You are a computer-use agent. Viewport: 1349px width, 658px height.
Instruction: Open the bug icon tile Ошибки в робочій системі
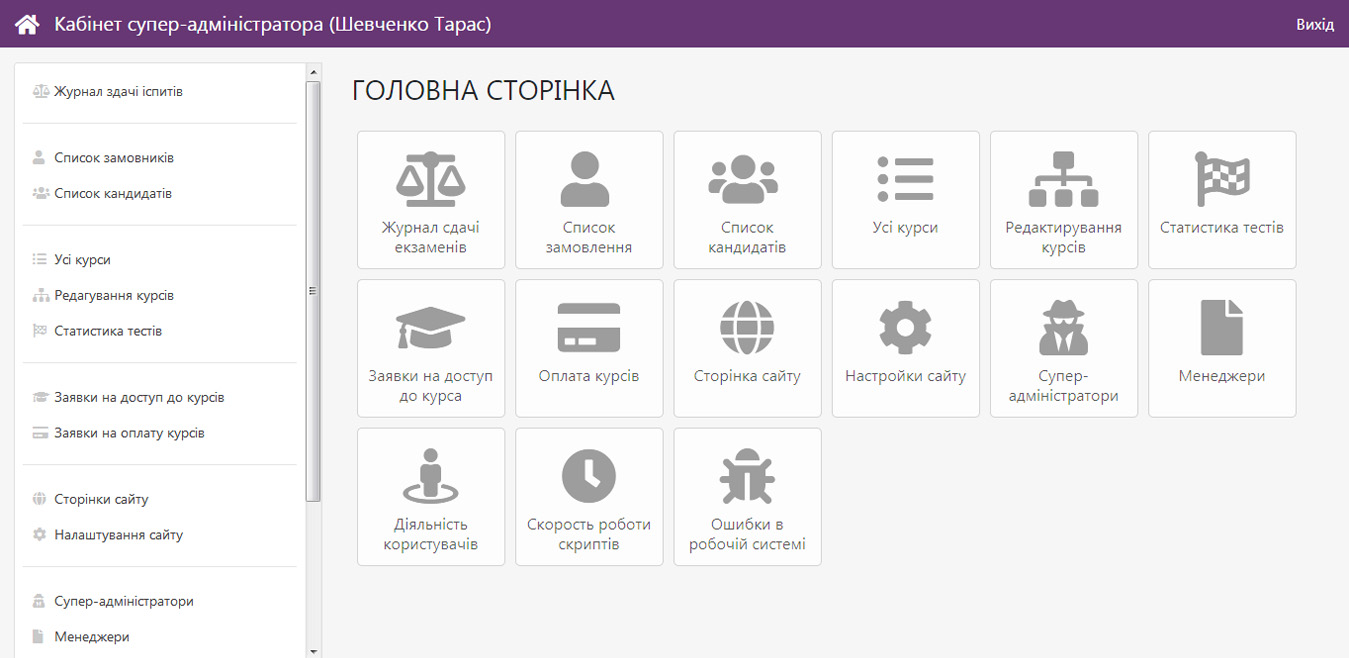point(747,497)
